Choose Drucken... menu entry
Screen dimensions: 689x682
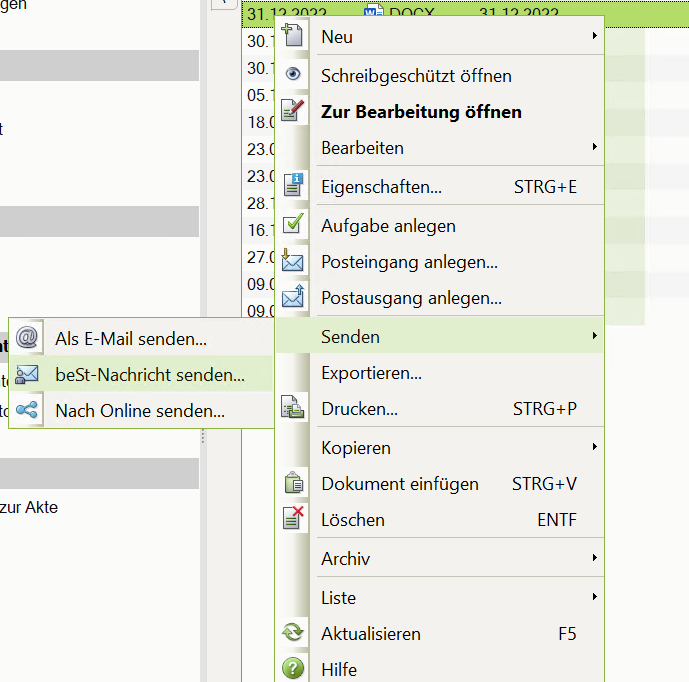(x=440, y=409)
